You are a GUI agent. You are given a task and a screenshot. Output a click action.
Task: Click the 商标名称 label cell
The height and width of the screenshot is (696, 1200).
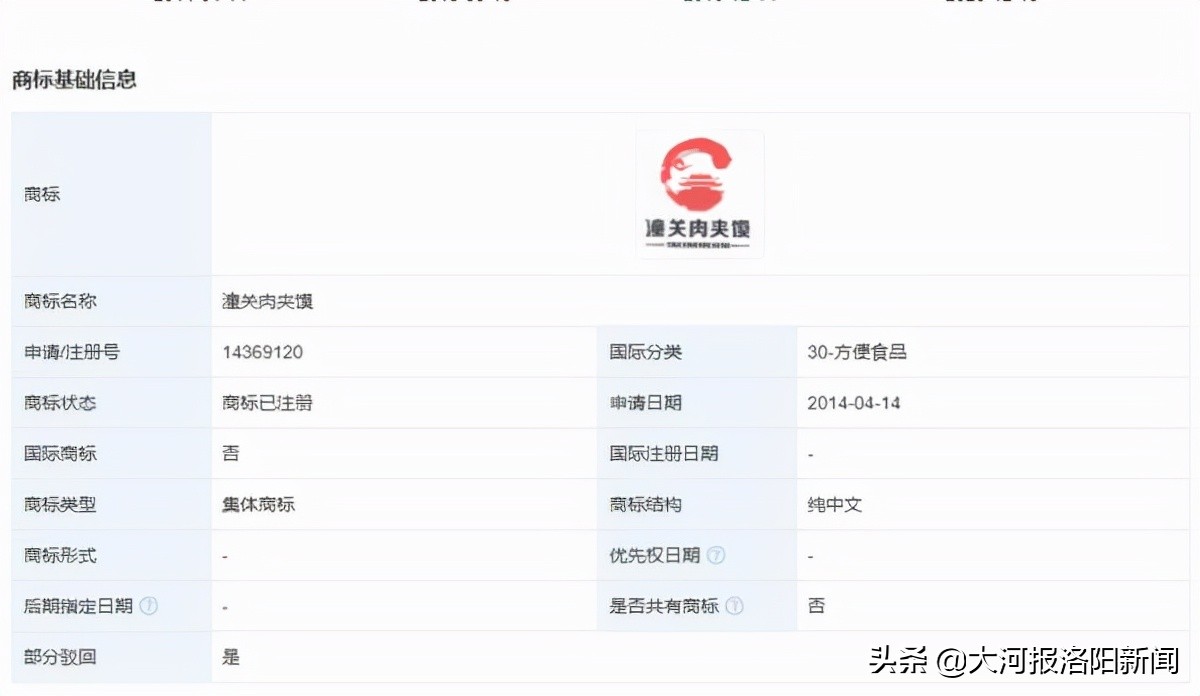pyautogui.click(x=111, y=301)
